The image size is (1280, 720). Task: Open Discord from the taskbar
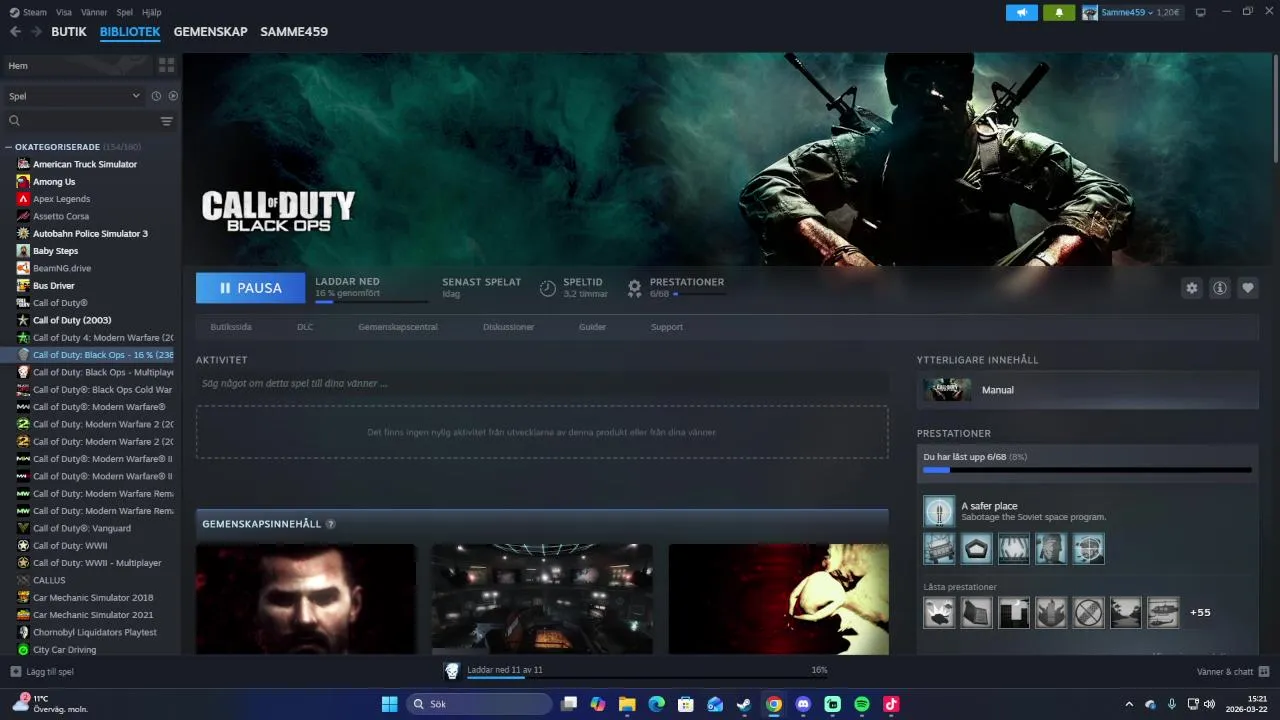pos(803,704)
